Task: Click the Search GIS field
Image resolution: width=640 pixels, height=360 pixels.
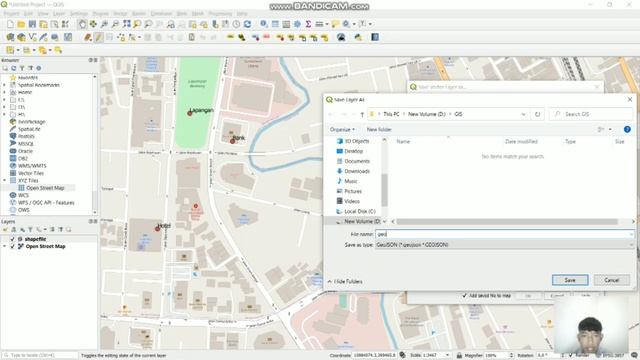Action: pyautogui.click(x=591, y=114)
